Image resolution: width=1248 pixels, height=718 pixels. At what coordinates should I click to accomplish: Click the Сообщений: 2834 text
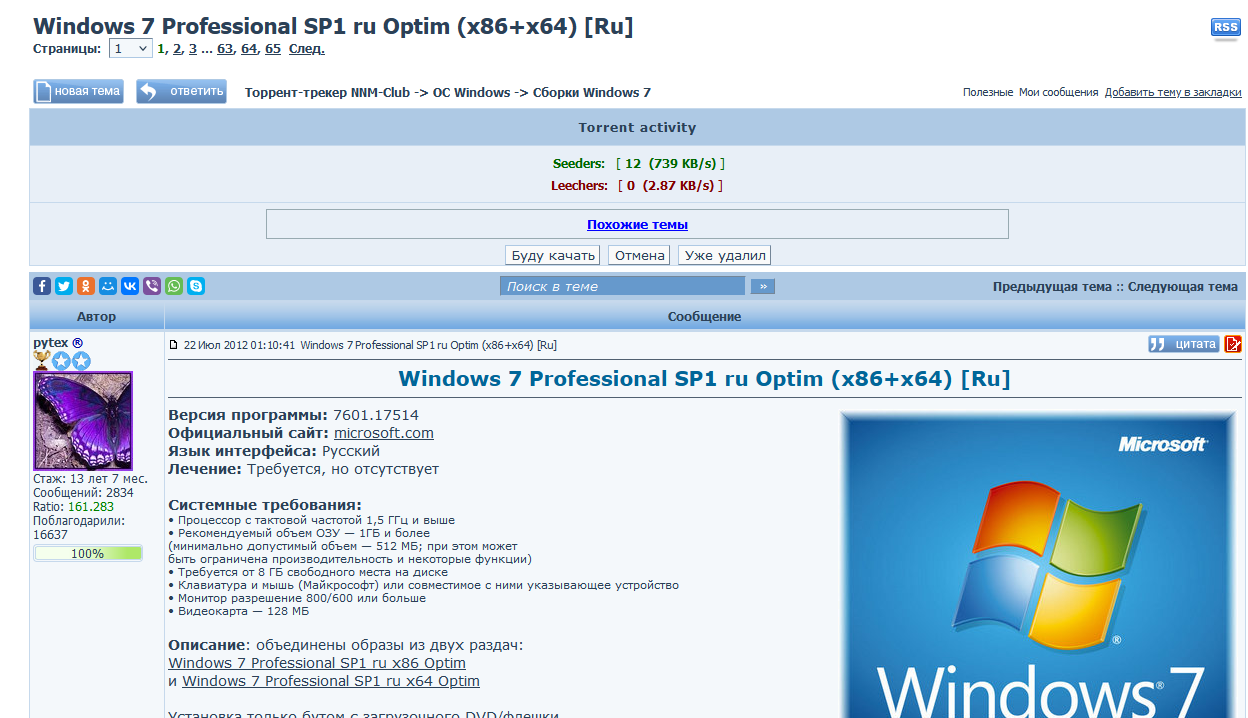point(83,493)
